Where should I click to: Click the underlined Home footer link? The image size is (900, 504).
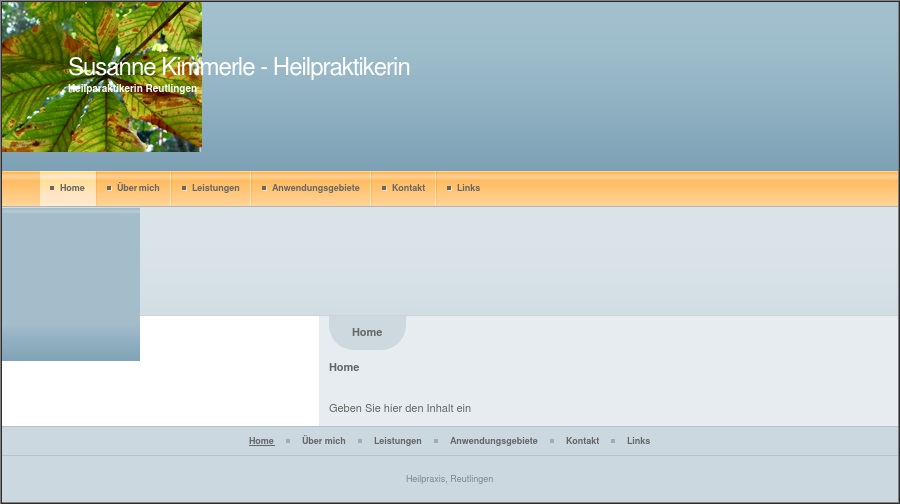261,441
